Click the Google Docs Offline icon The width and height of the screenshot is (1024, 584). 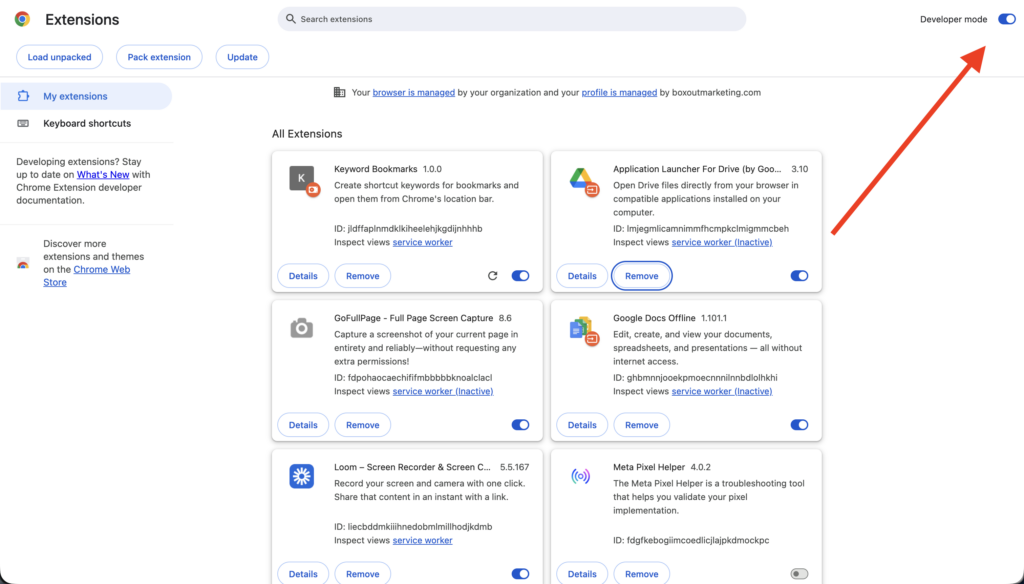tap(582, 328)
